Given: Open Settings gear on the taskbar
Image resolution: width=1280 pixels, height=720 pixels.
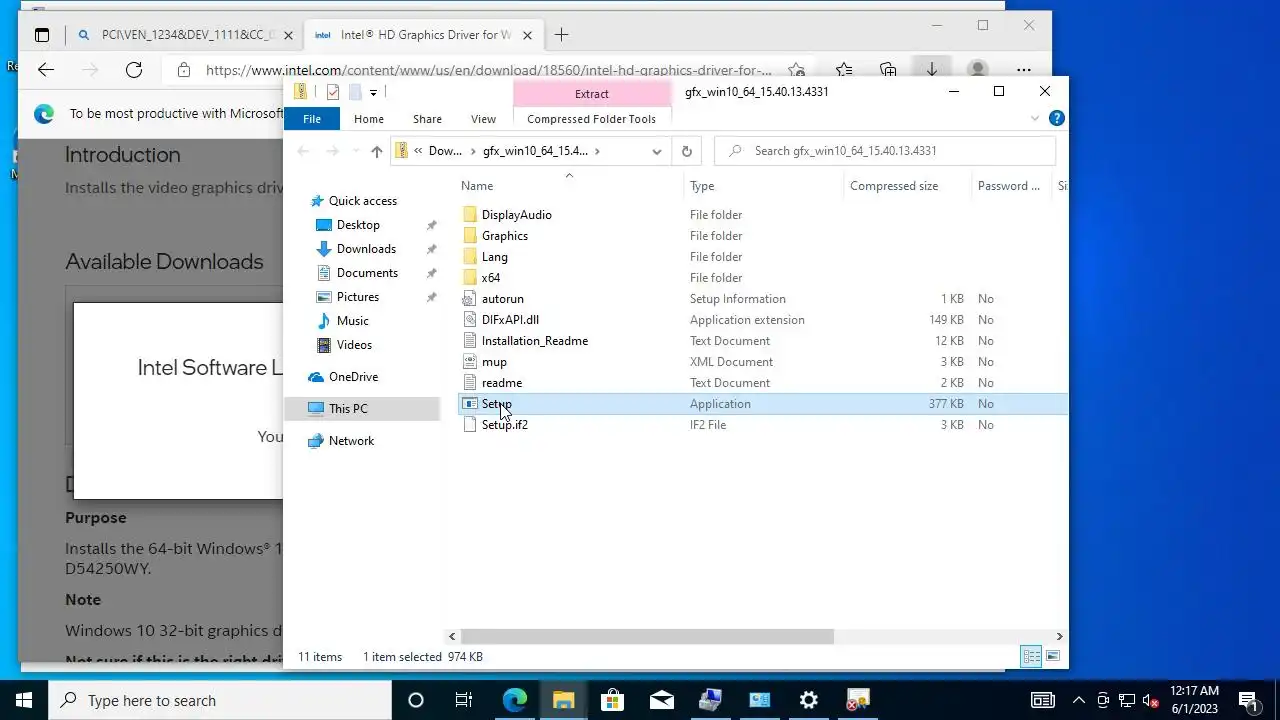Looking at the screenshot, I should tap(808, 700).
